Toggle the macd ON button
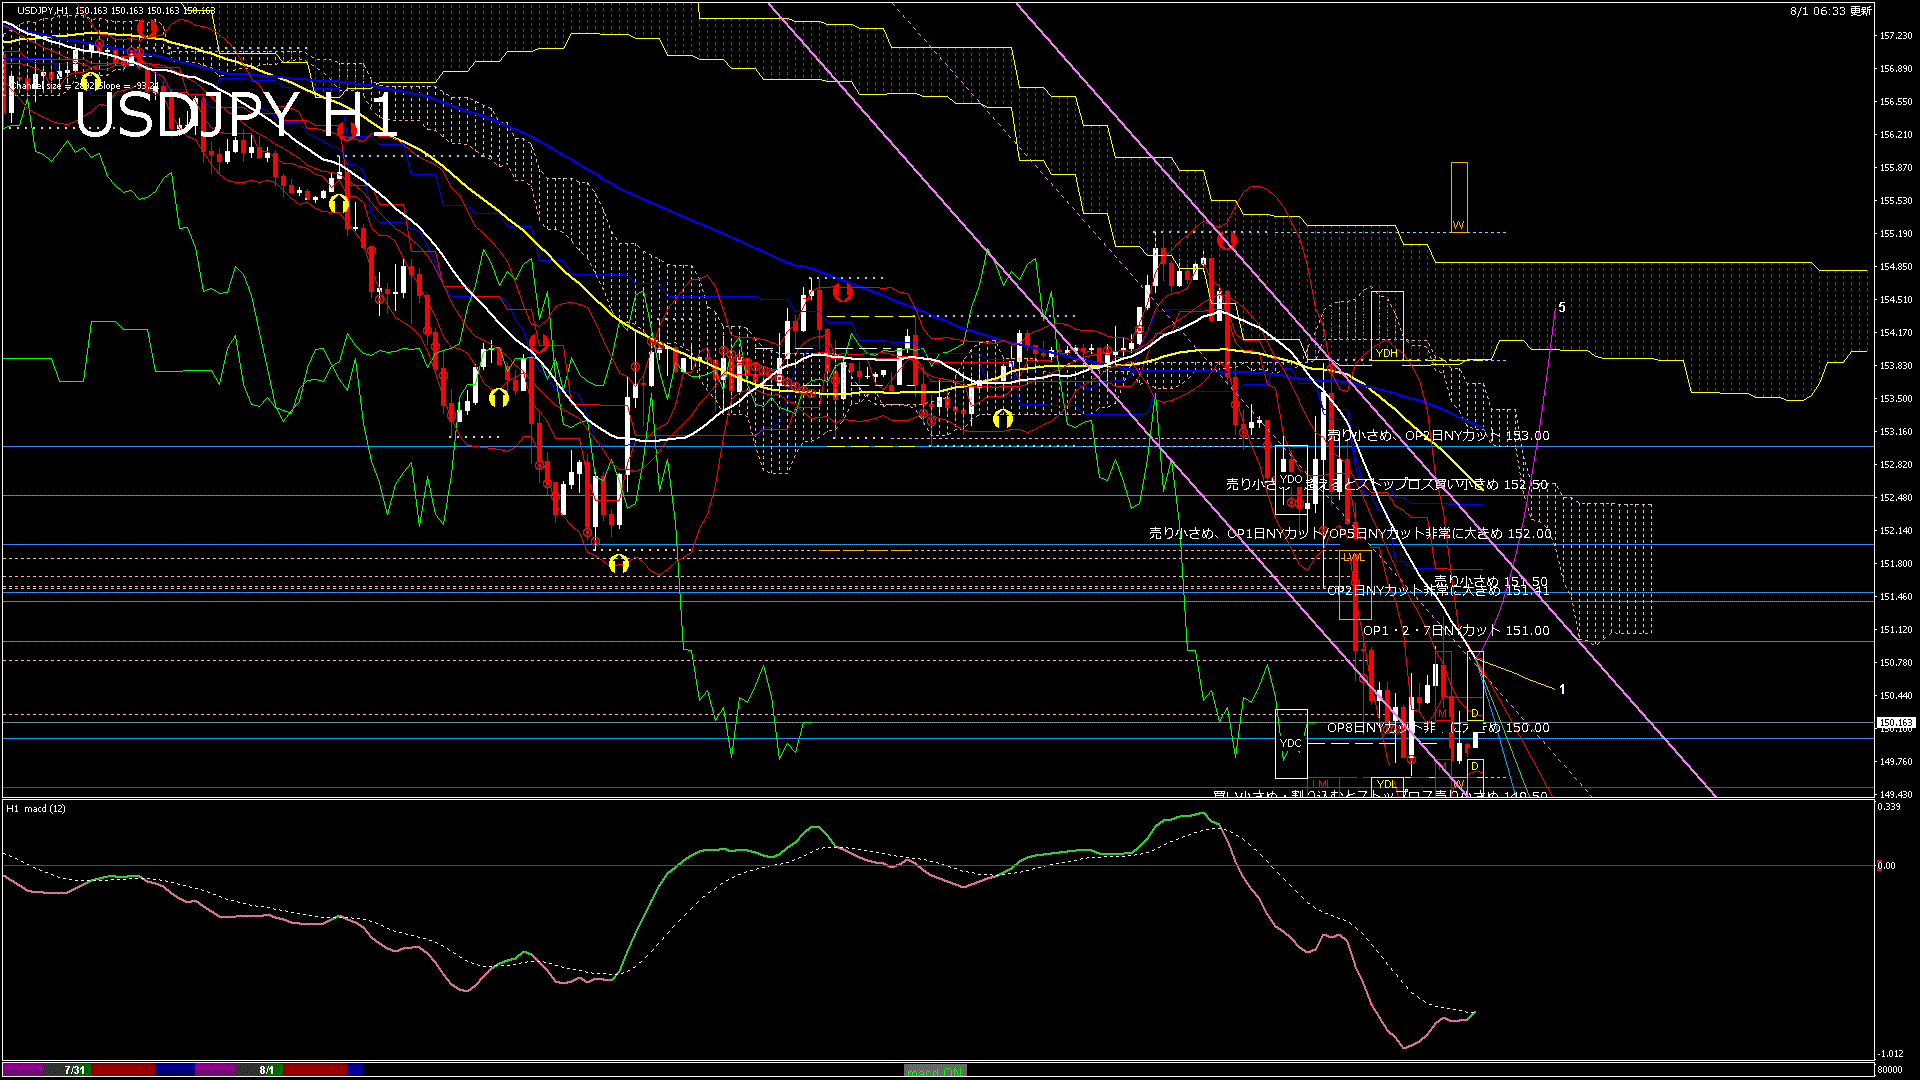1920x1080 pixels. click(x=935, y=1071)
